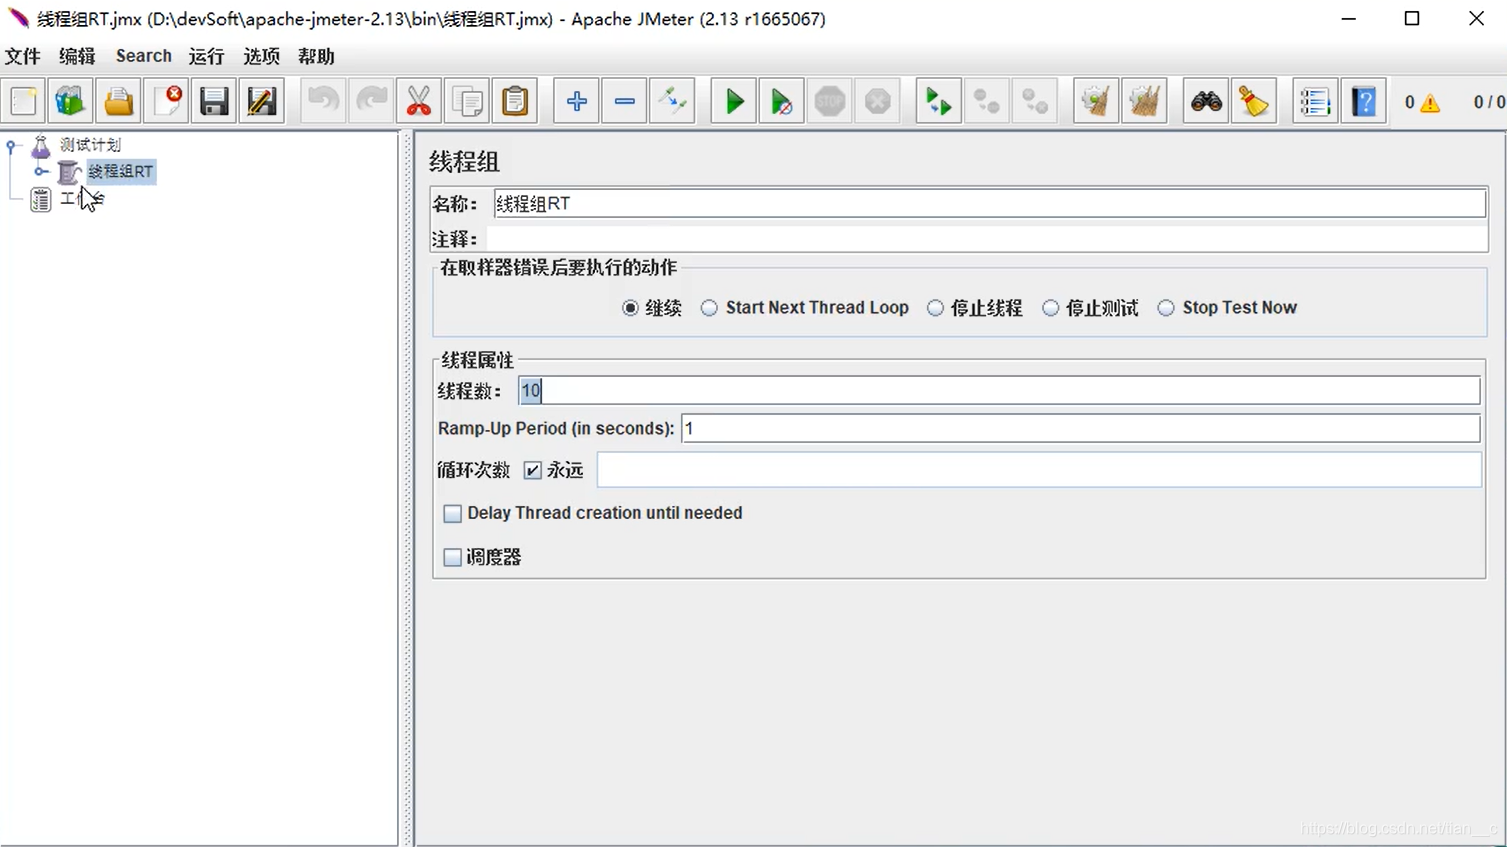This screenshot has width=1507, height=847.
Task: Cut selection with the scissors icon
Action: point(419,101)
